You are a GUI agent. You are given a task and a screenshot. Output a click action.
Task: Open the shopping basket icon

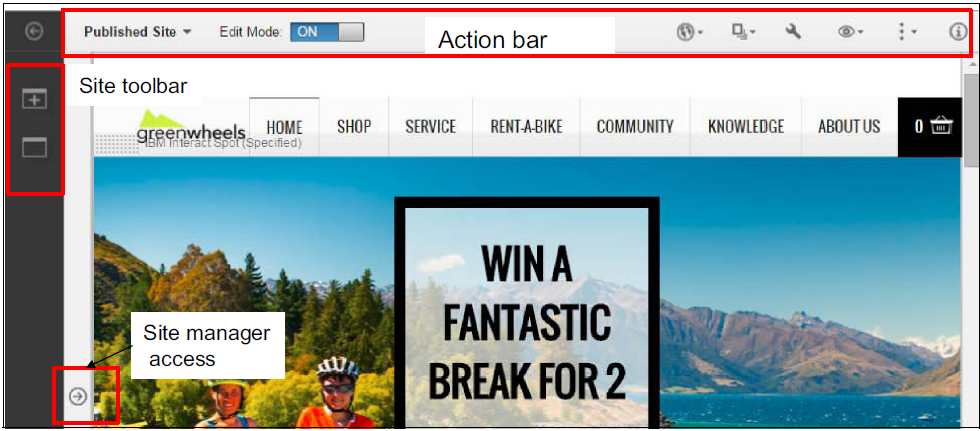941,126
